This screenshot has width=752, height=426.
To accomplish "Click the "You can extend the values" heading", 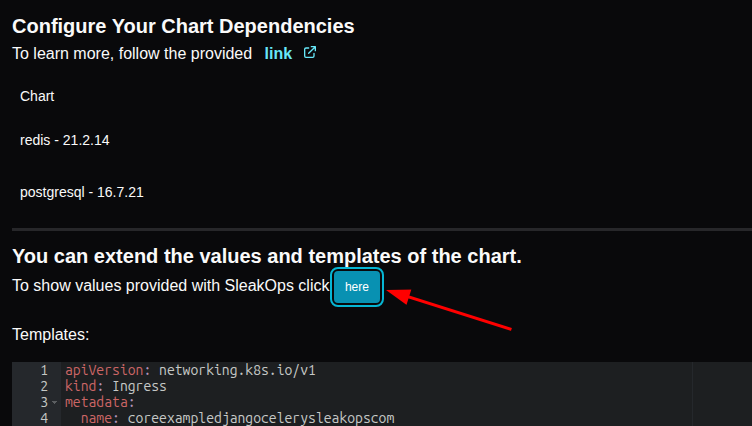I will [267, 256].
